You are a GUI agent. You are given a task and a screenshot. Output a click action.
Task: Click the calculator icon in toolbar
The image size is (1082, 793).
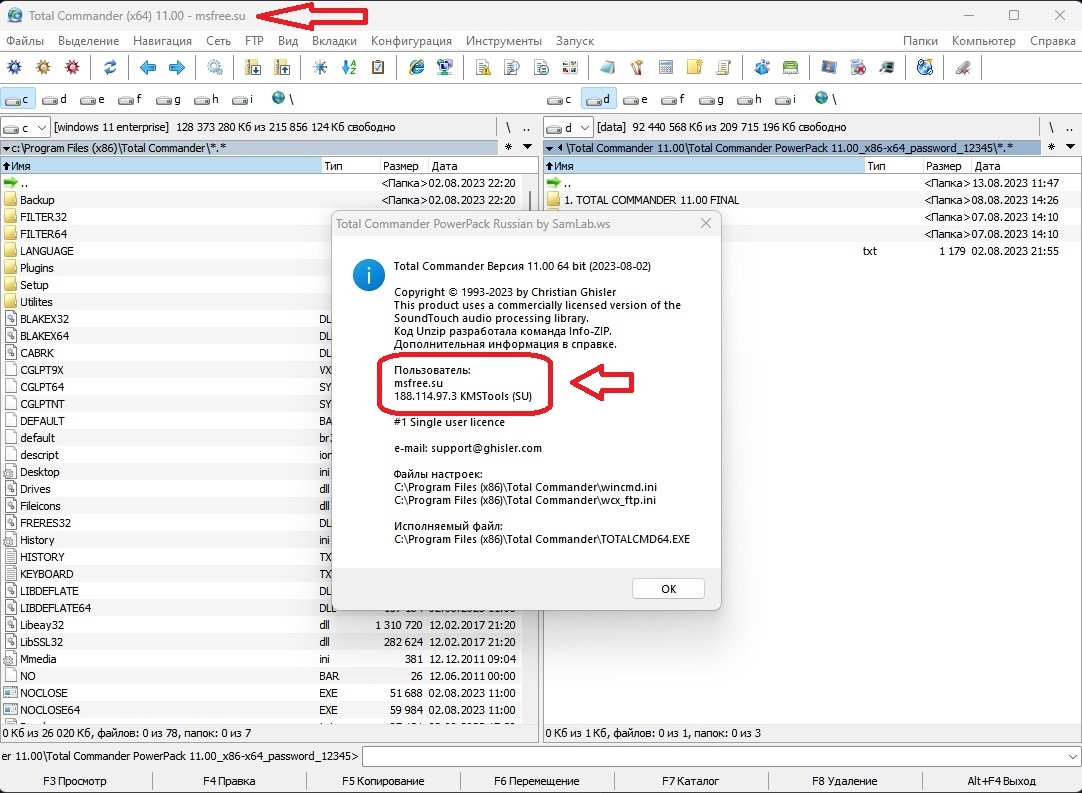pos(666,68)
